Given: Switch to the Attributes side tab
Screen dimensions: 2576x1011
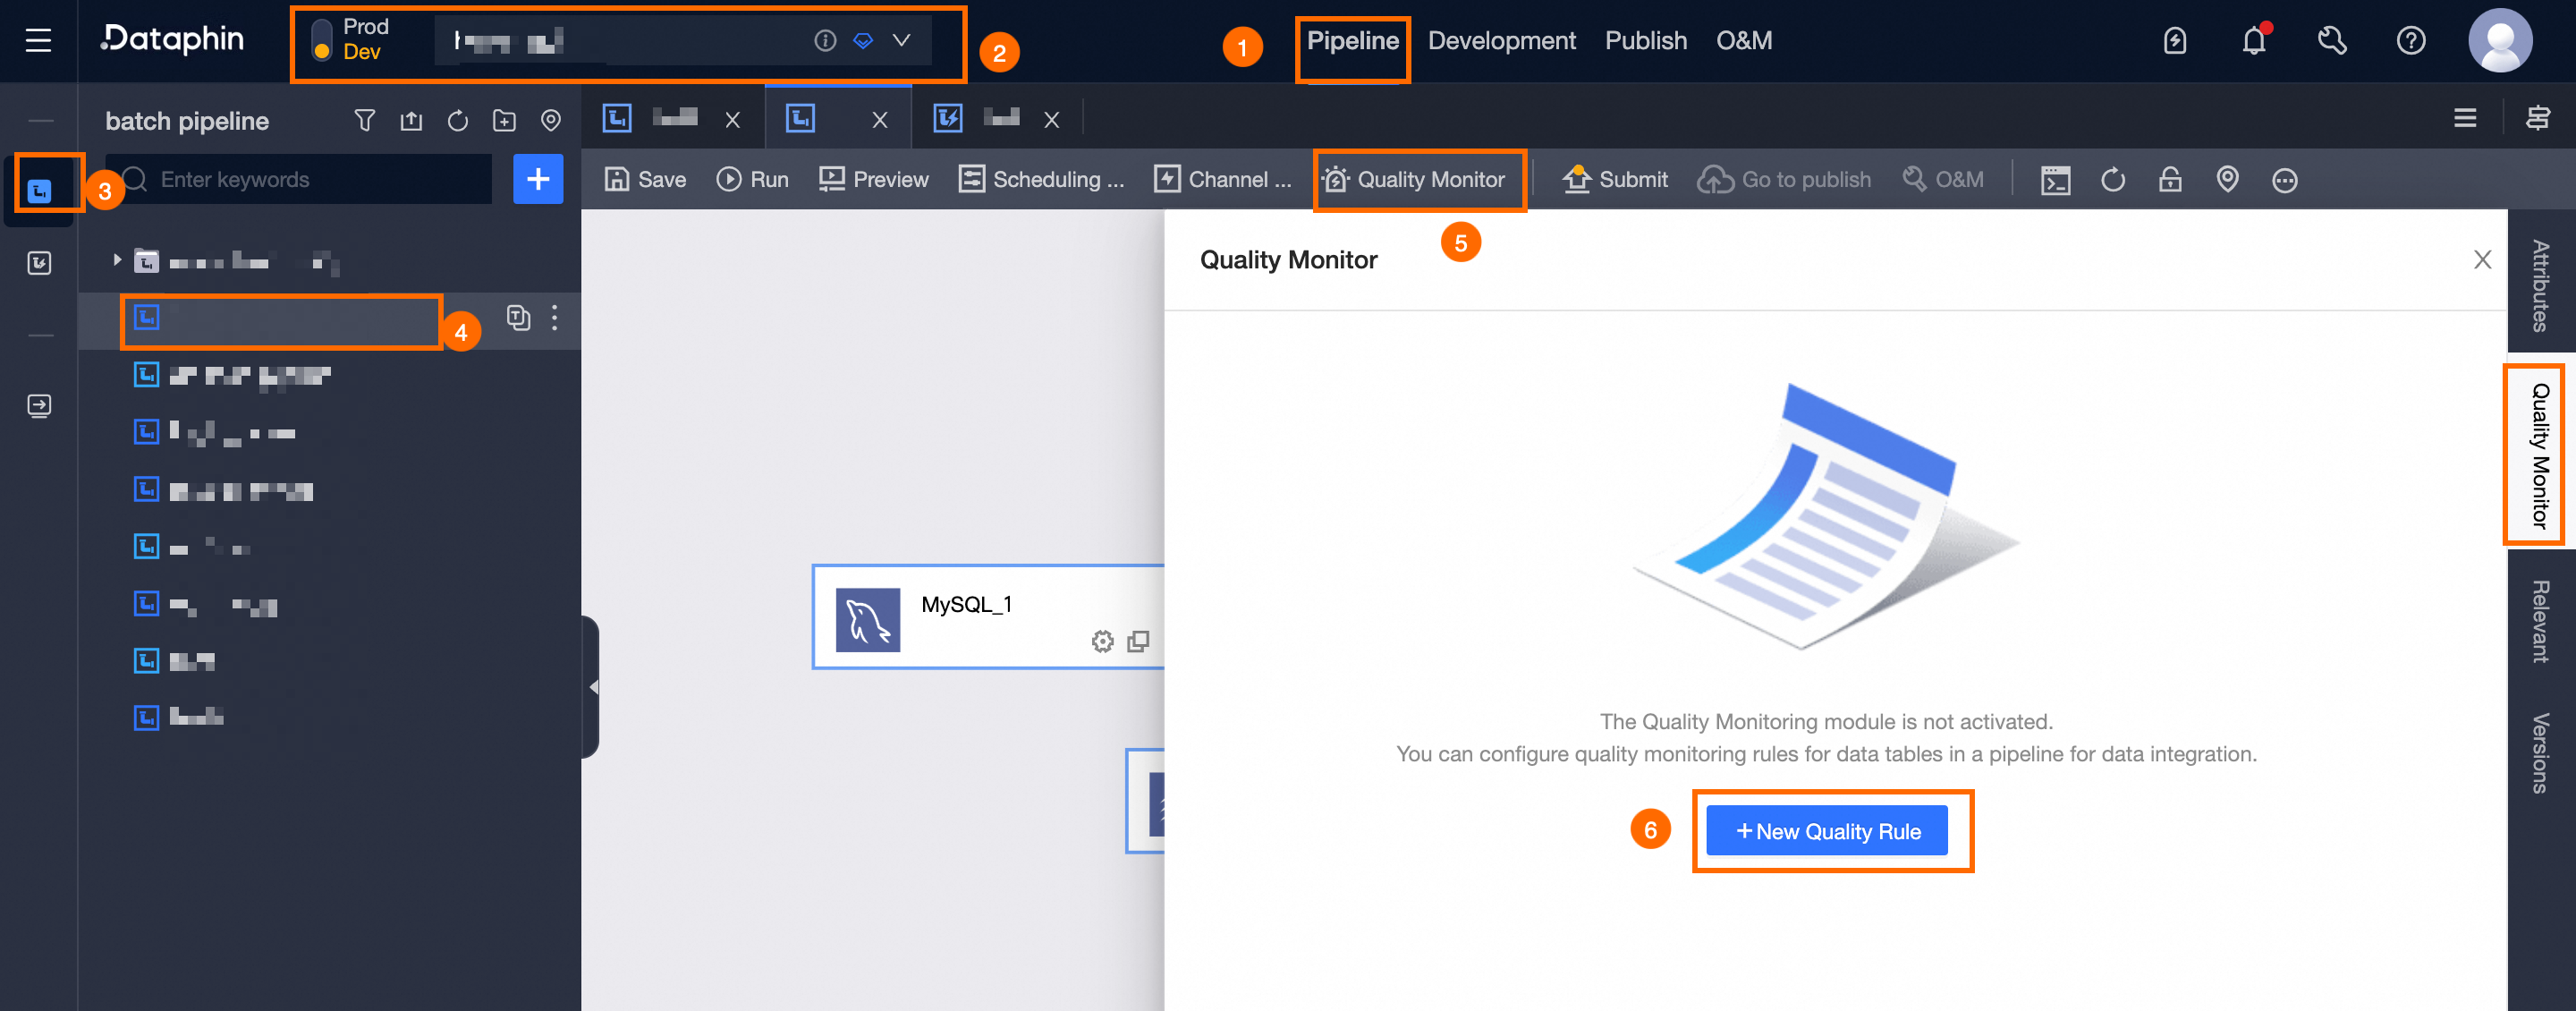Looking at the screenshot, I should point(2540,285).
